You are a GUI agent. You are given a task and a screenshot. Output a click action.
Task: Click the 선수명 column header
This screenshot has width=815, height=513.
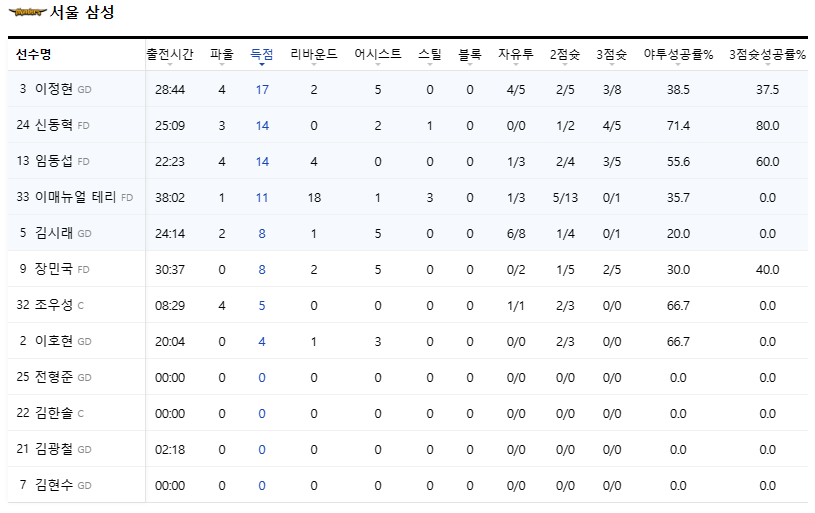pyautogui.click(x=33, y=54)
